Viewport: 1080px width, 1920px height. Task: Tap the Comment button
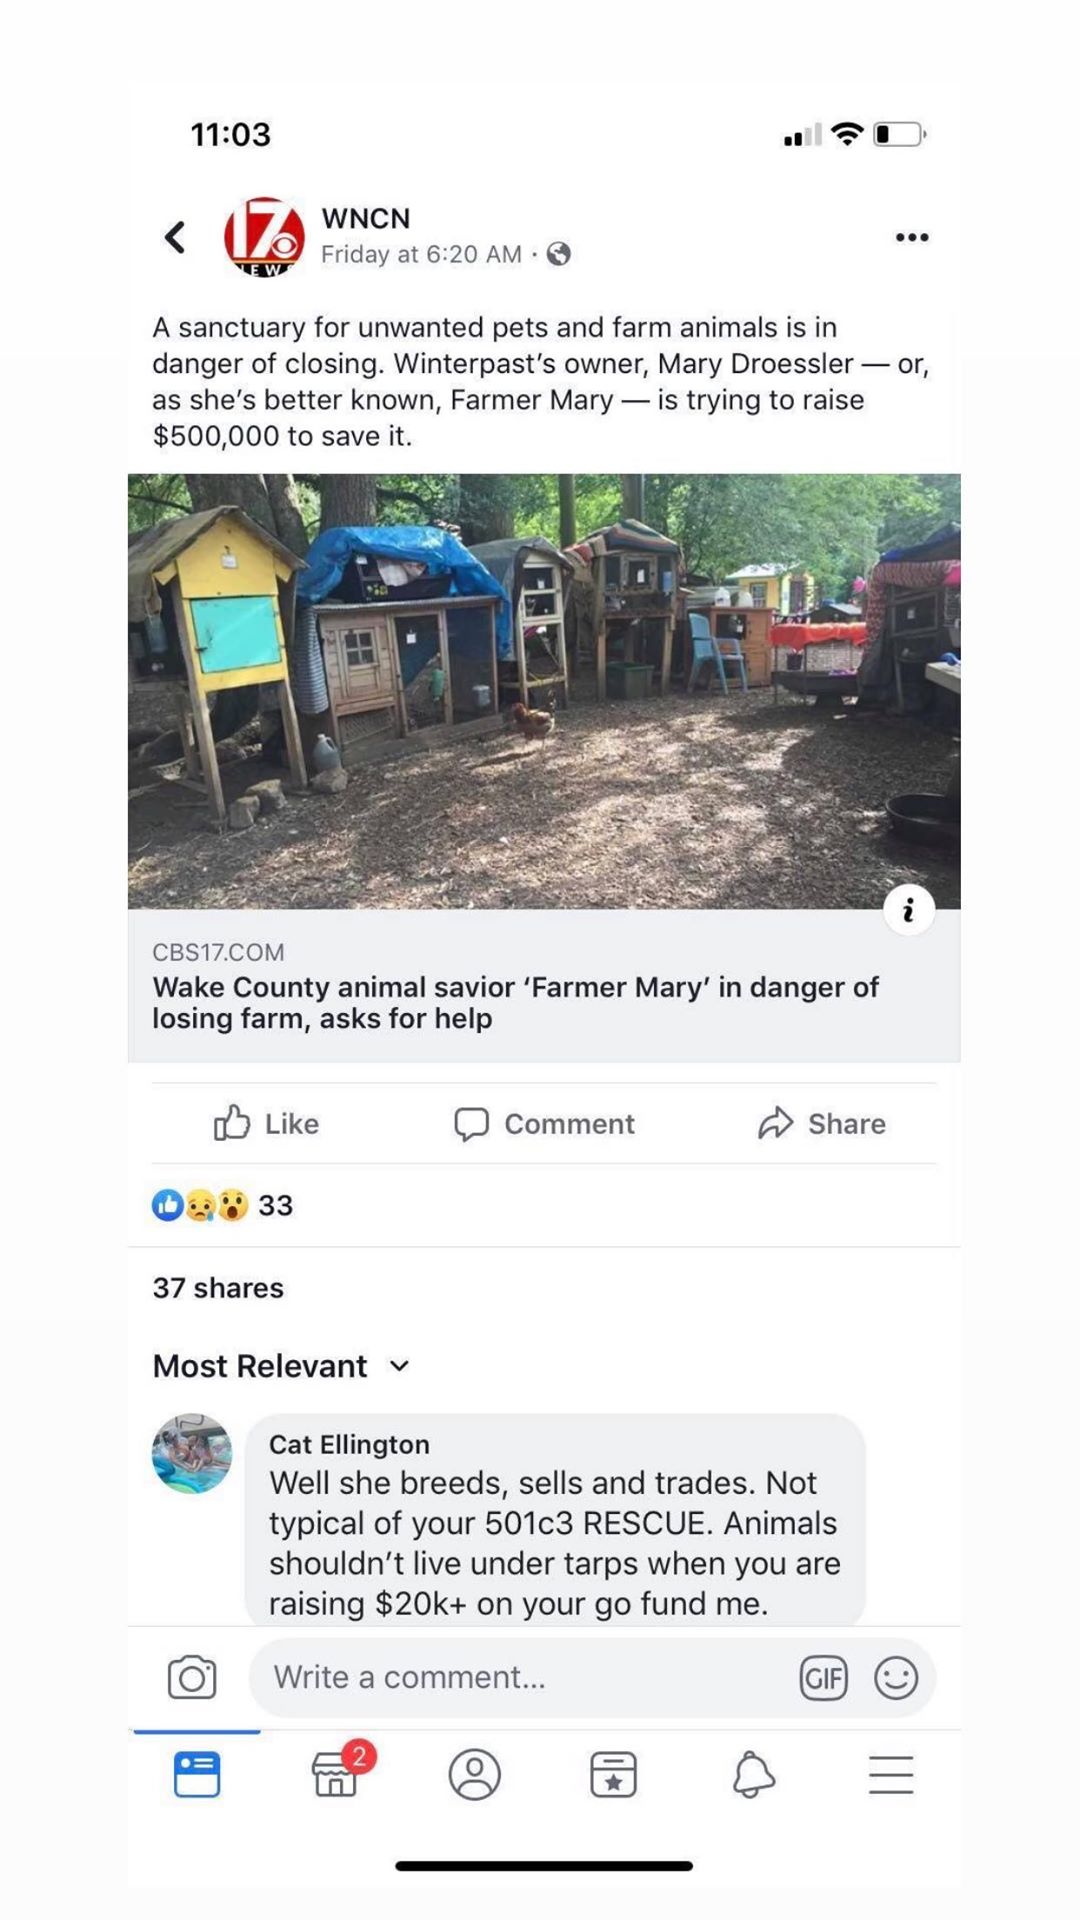(544, 1124)
